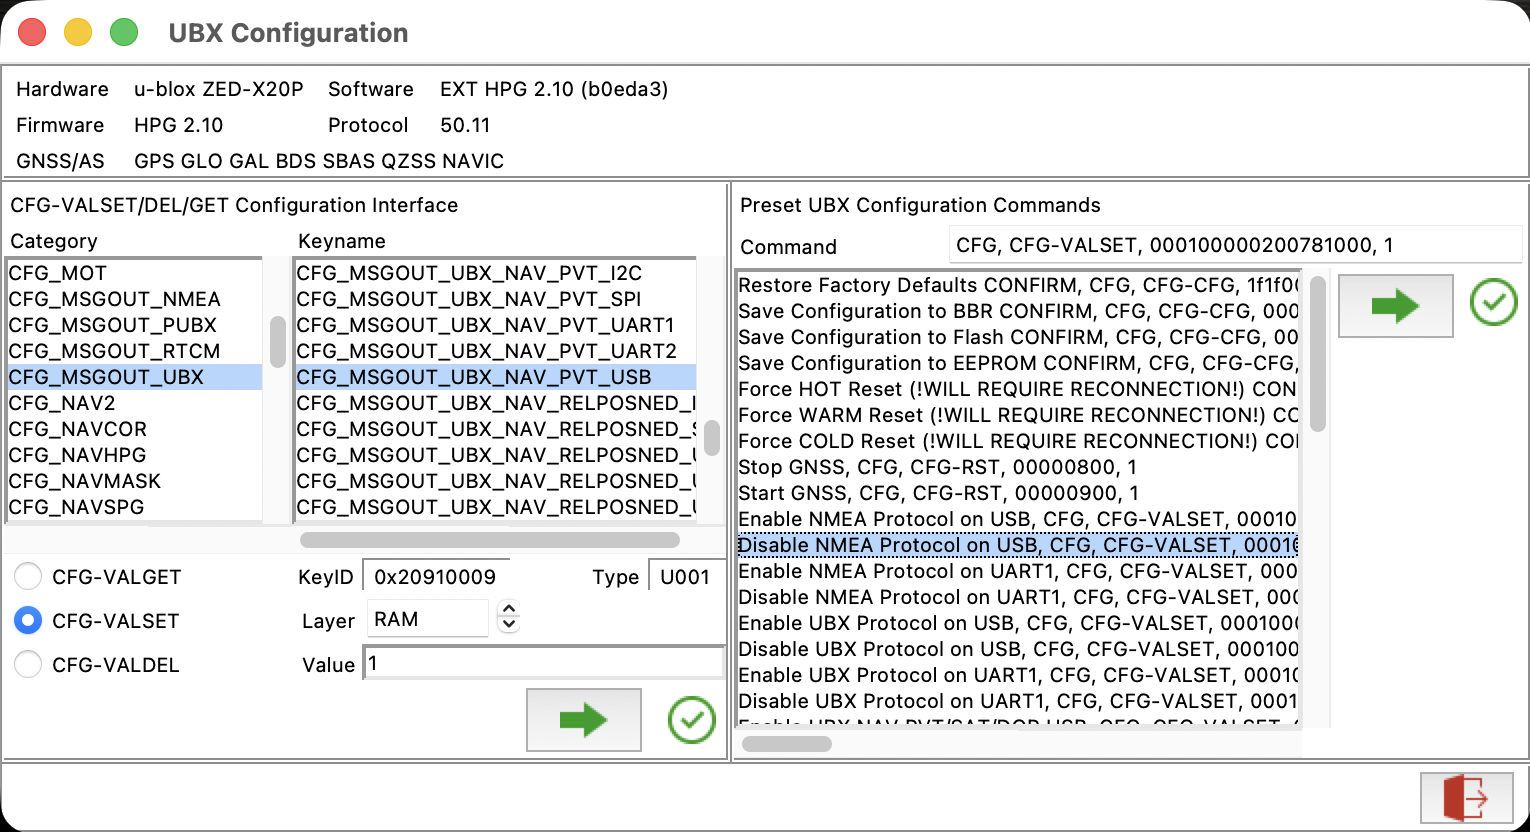Send the preset command with green arrow
Viewport: 1530px width, 832px height.
(x=1395, y=305)
